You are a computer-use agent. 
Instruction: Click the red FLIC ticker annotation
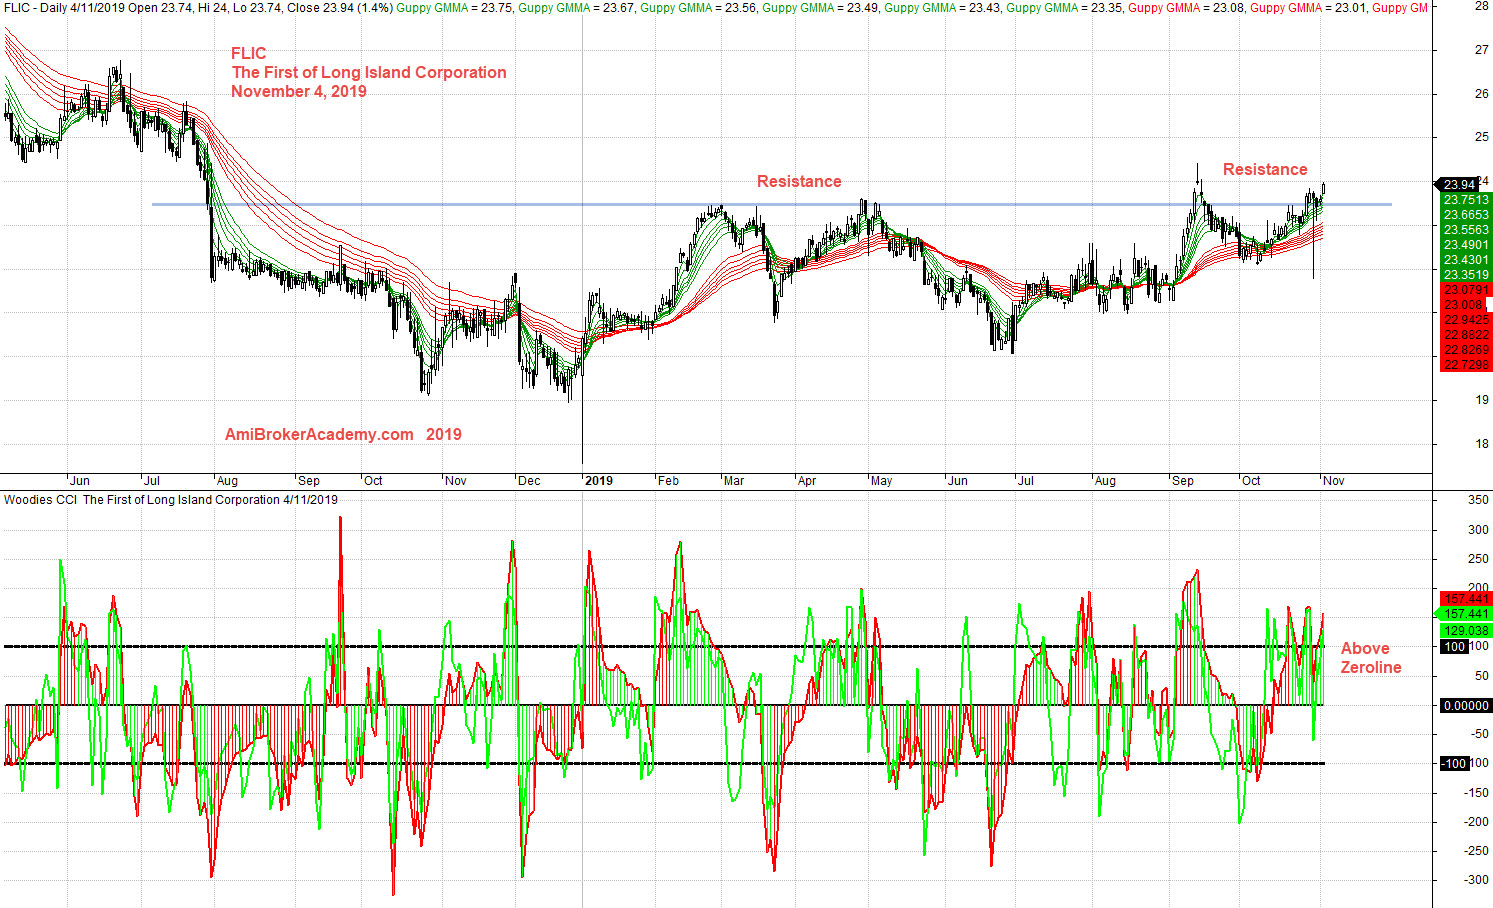click(249, 53)
